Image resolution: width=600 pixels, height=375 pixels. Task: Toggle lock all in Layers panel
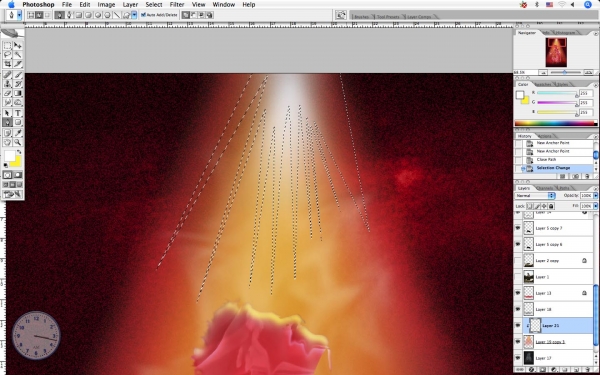pos(551,206)
